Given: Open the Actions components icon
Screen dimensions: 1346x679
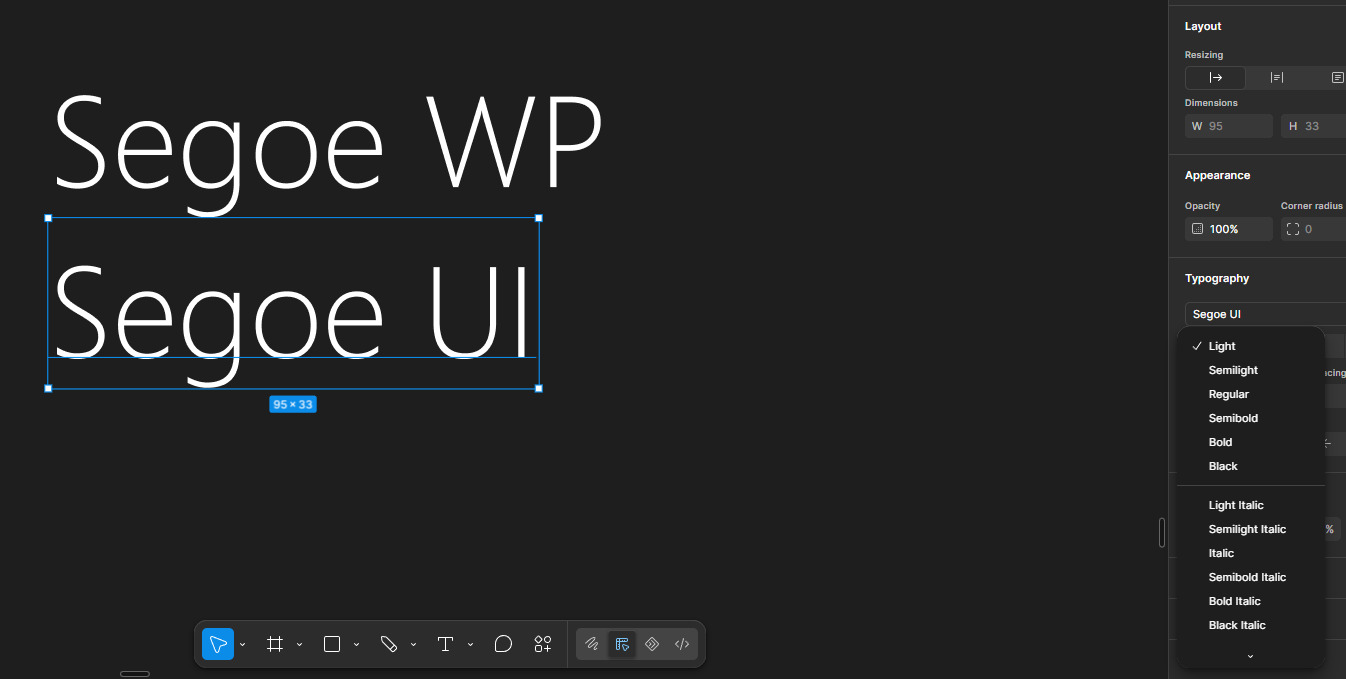Looking at the screenshot, I should tap(543, 644).
